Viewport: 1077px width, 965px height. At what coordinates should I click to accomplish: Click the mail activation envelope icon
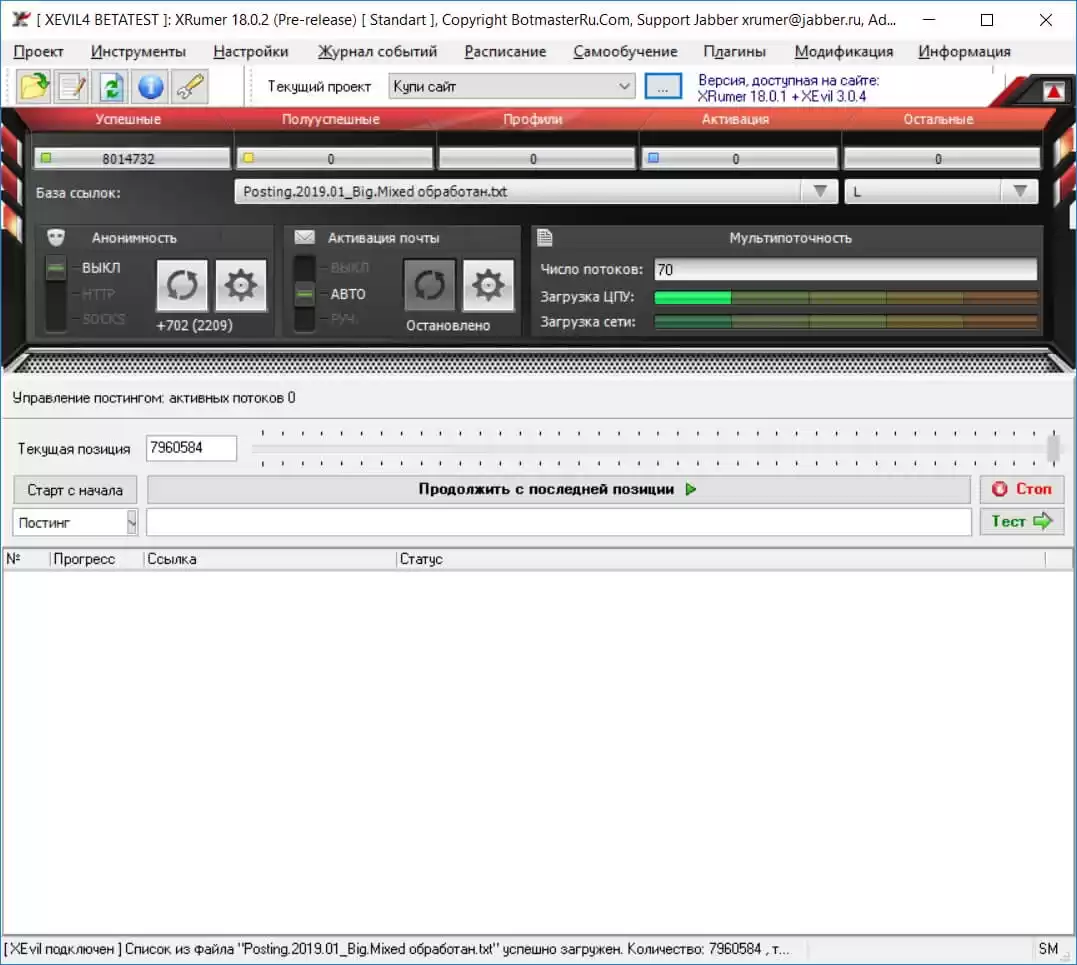[x=304, y=237]
